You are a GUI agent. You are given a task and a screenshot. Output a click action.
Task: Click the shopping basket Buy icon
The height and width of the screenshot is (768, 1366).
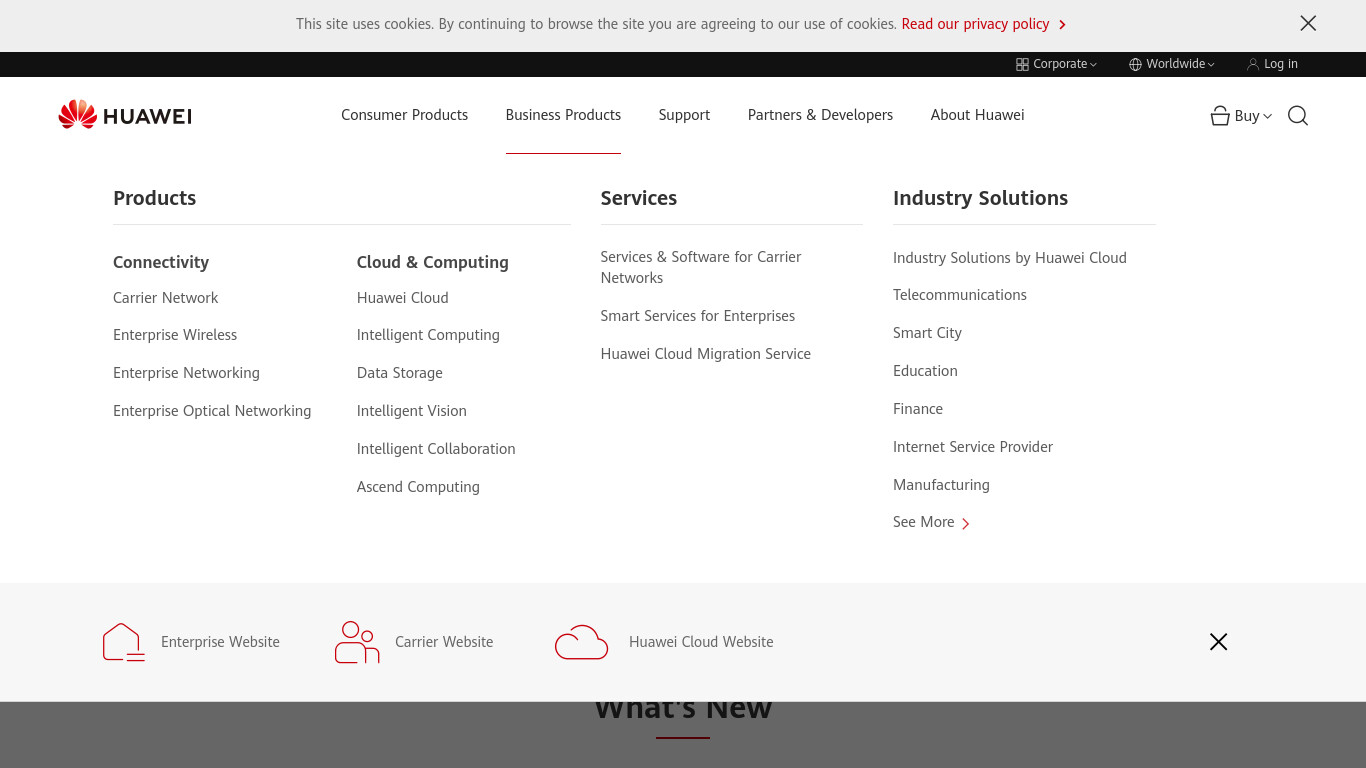pyautogui.click(x=1220, y=116)
